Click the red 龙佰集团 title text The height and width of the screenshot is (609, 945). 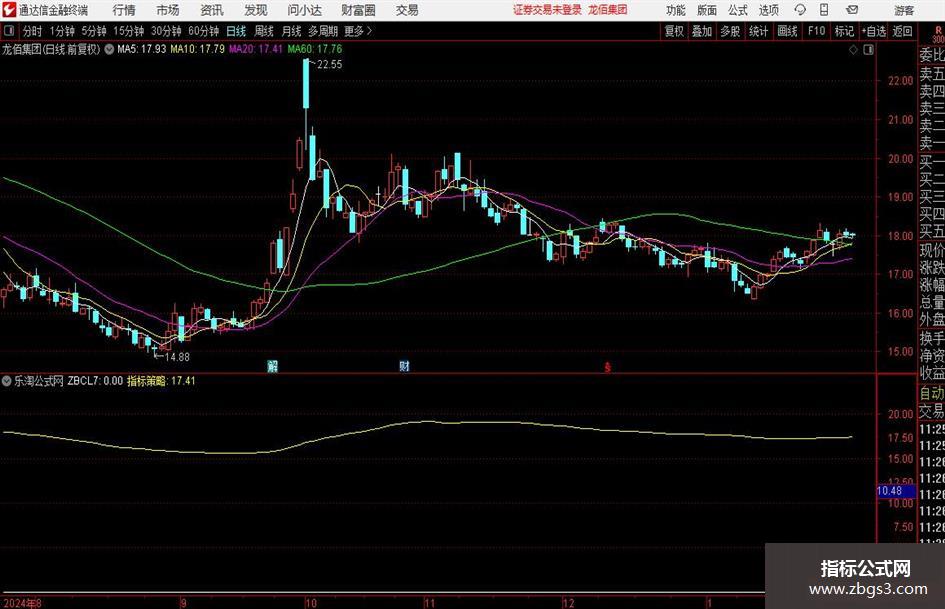point(608,10)
